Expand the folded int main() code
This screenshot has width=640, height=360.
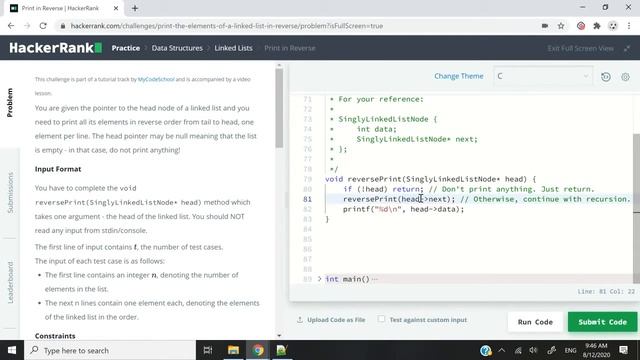pyautogui.click(x=320, y=279)
